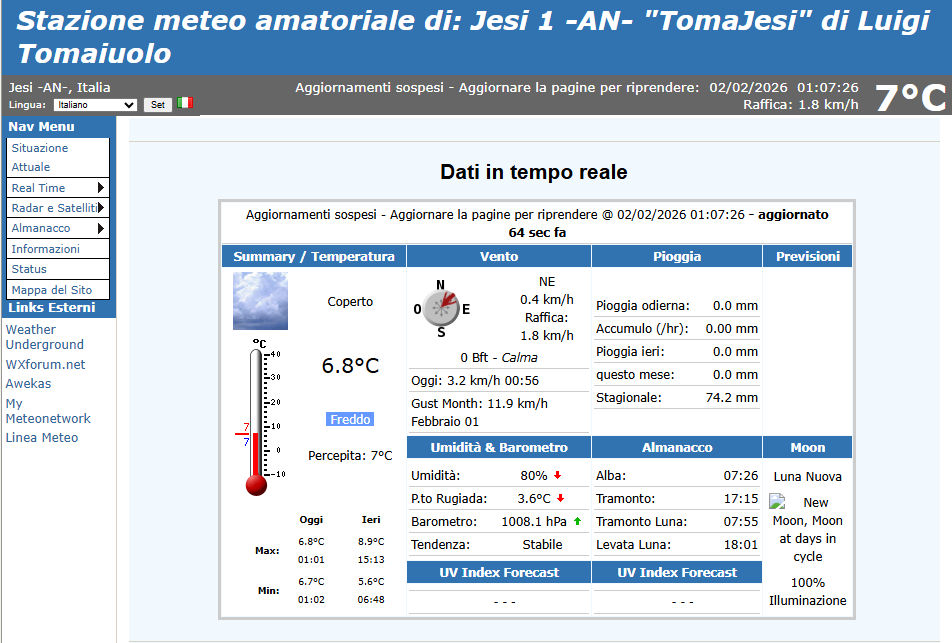
Task: Visit the WXforum.net external link
Action: click(45, 364)
